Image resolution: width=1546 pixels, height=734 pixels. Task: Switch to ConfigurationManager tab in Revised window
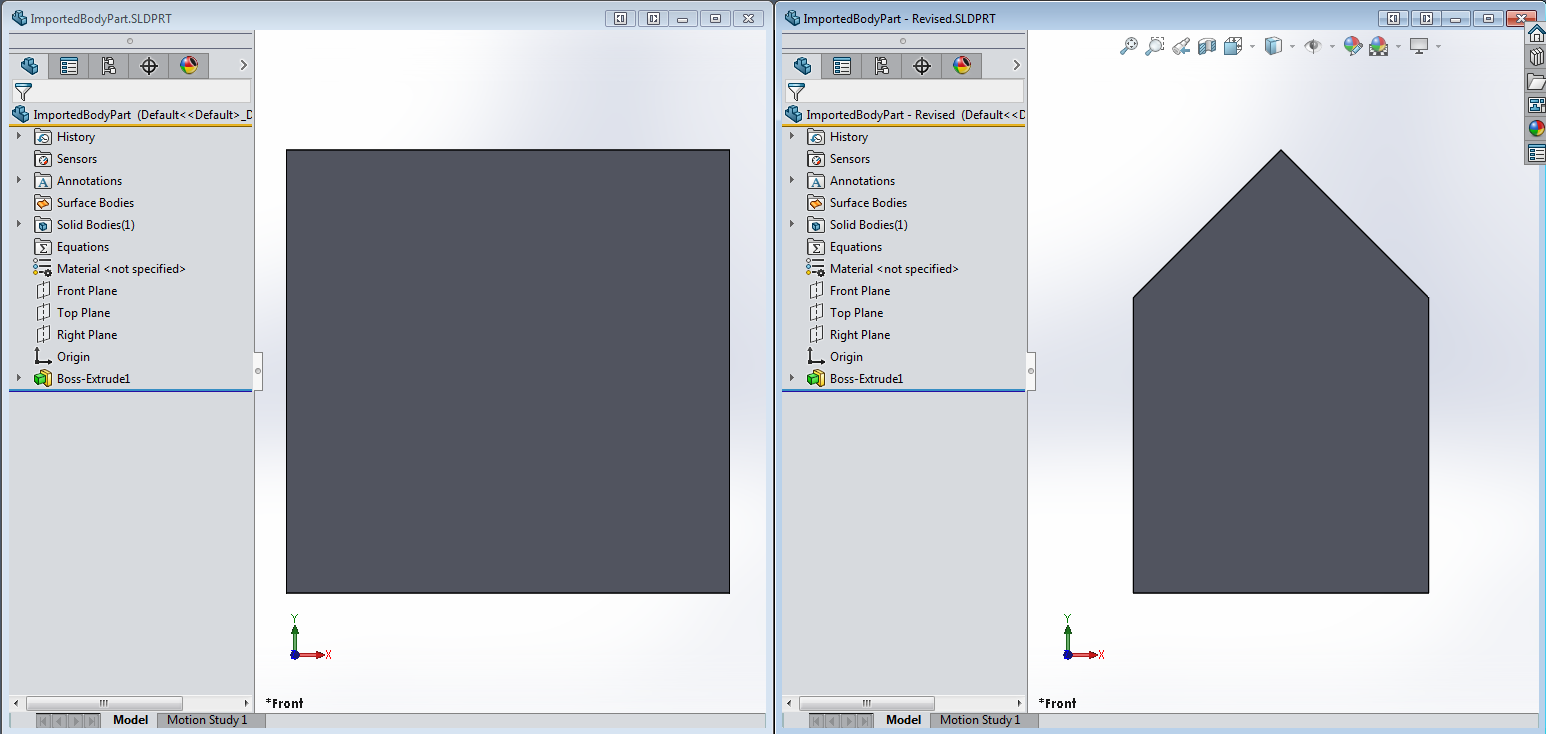coord(882,66)
